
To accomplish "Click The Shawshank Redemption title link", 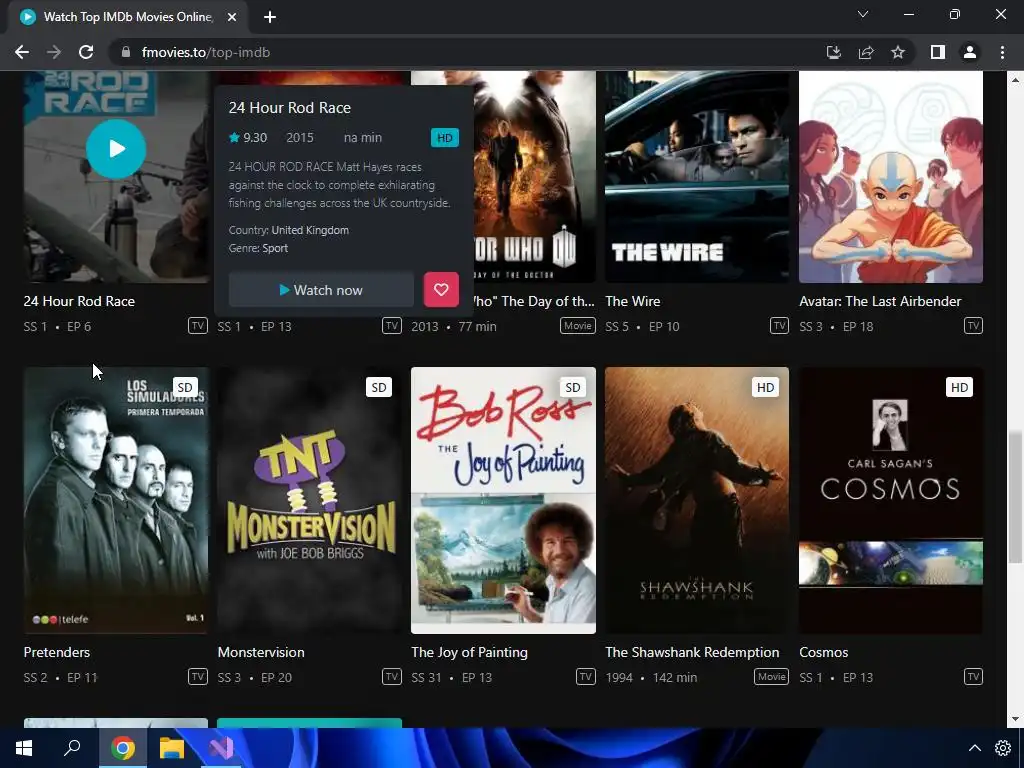I will point(692,652).
